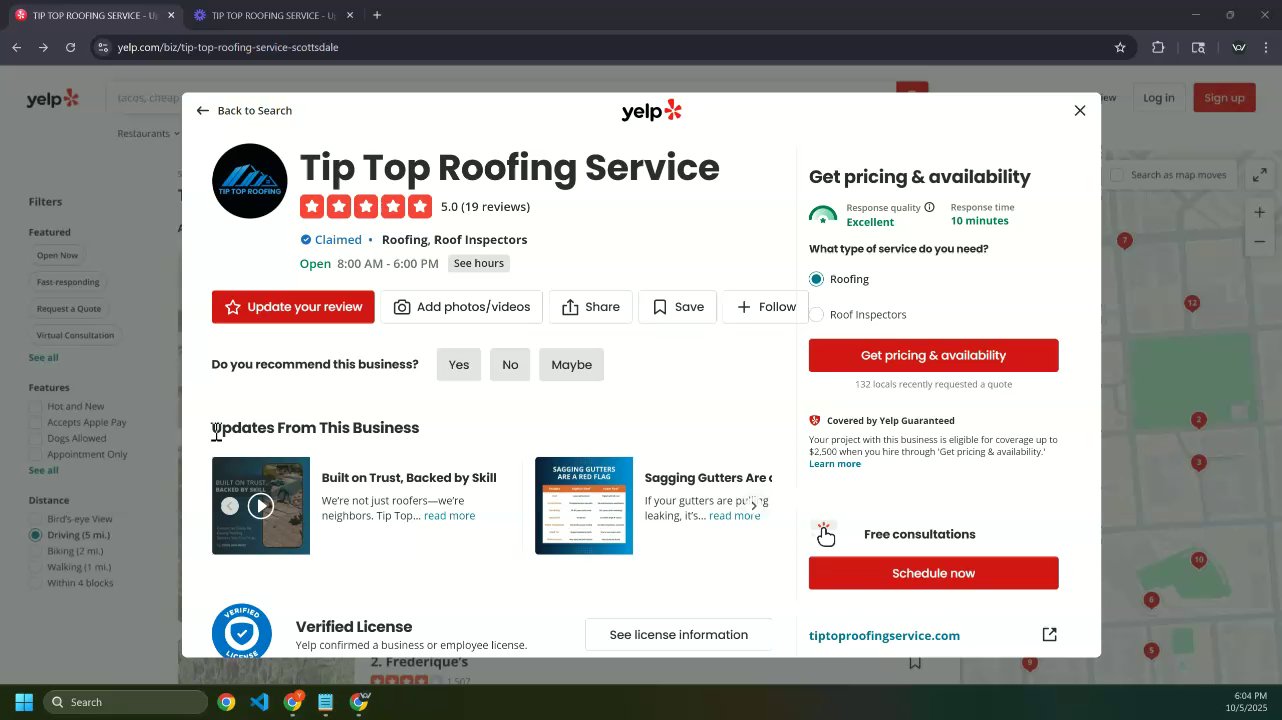This screenshot has width=1282, height=720.
Task: Click previous arrow on updates carousel
Action: 230,506
